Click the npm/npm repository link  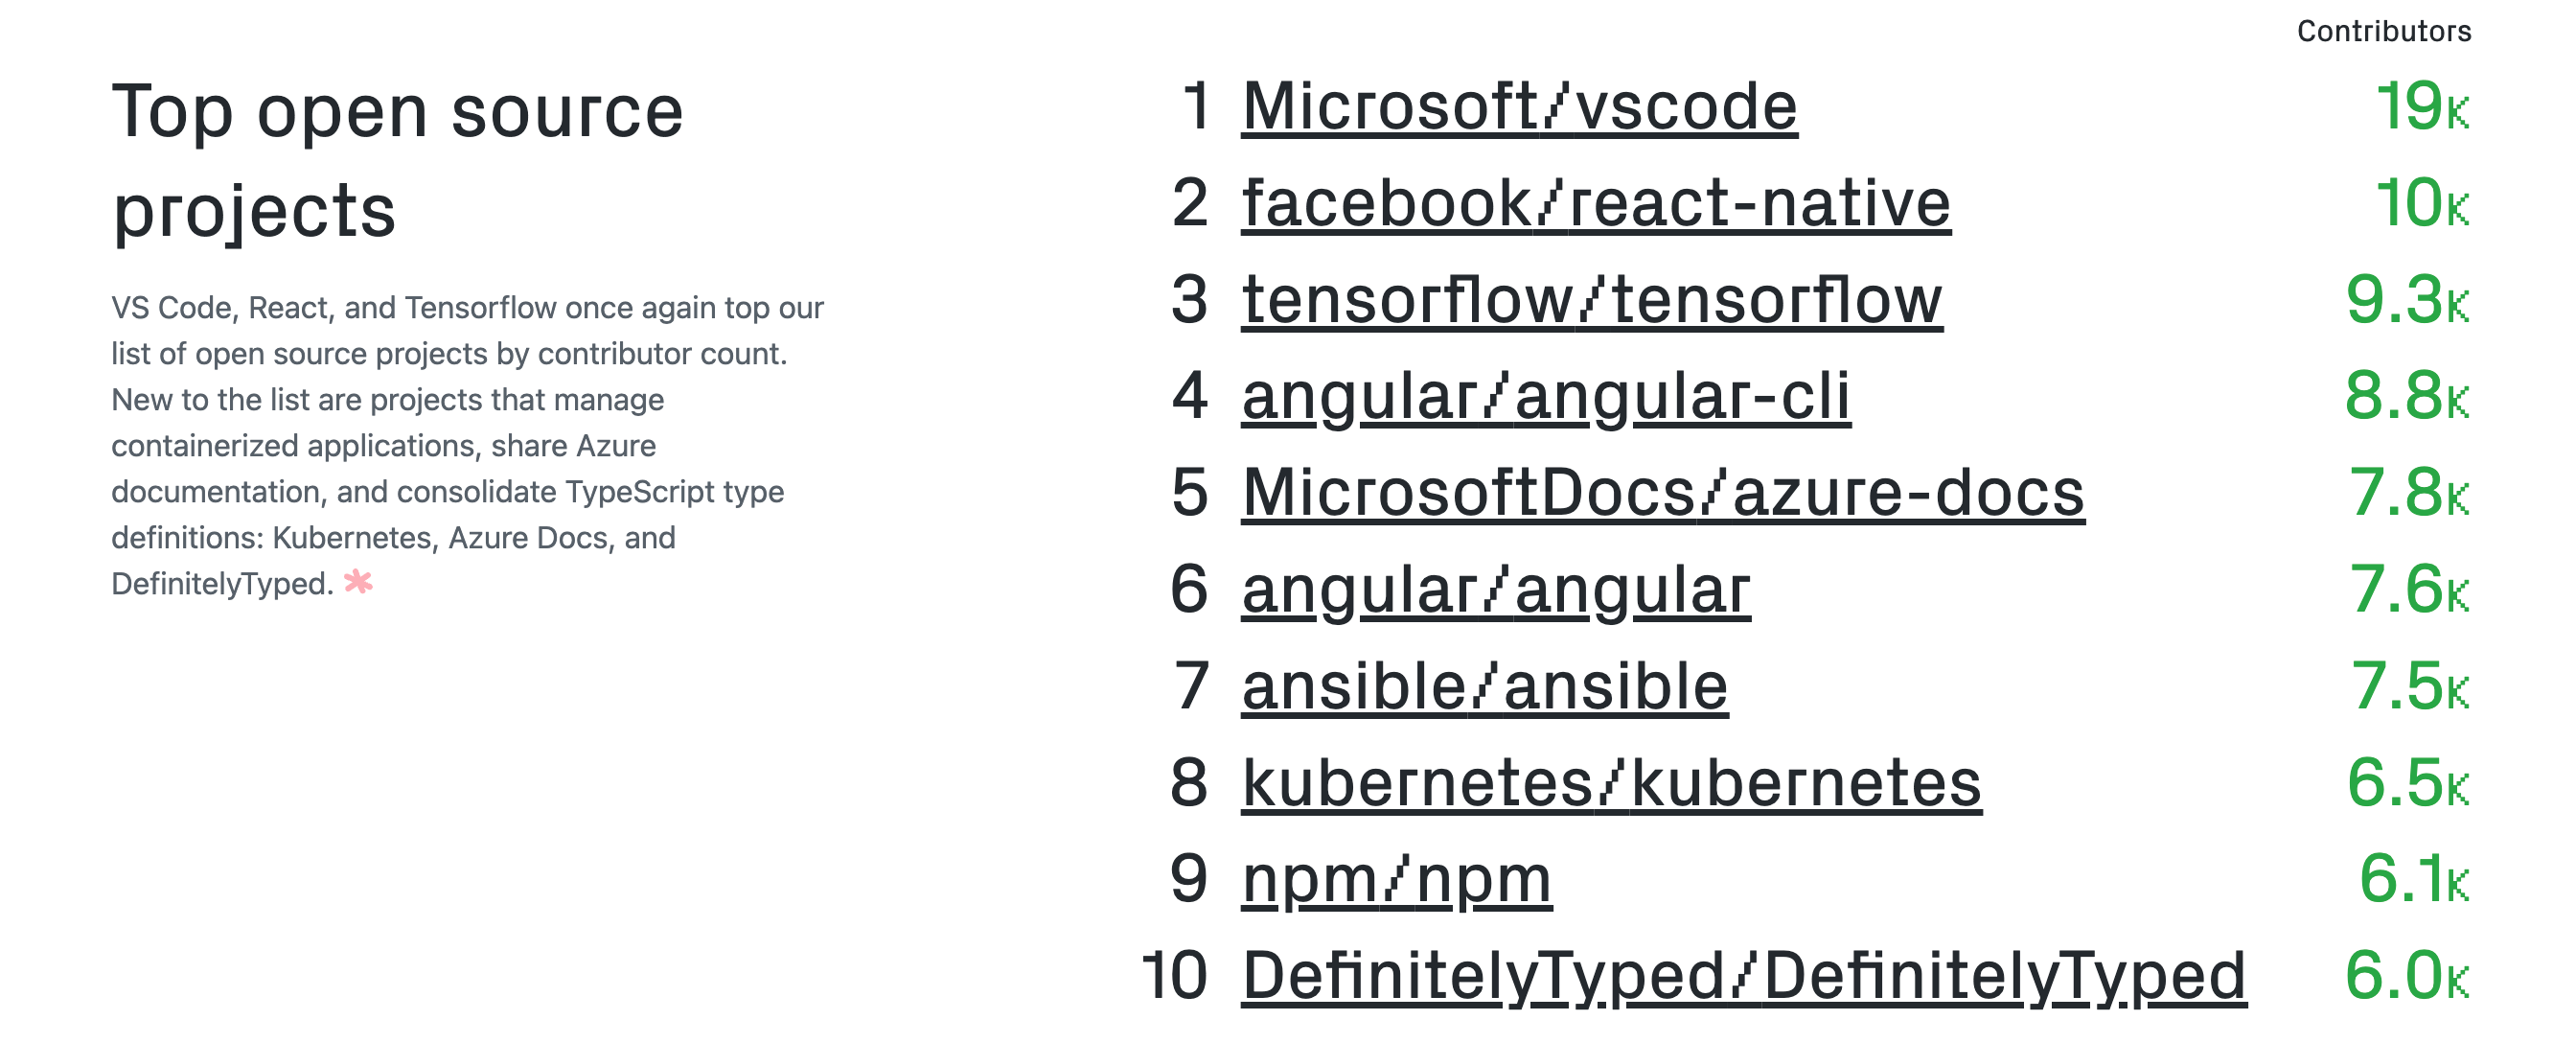coord(1396,880)
